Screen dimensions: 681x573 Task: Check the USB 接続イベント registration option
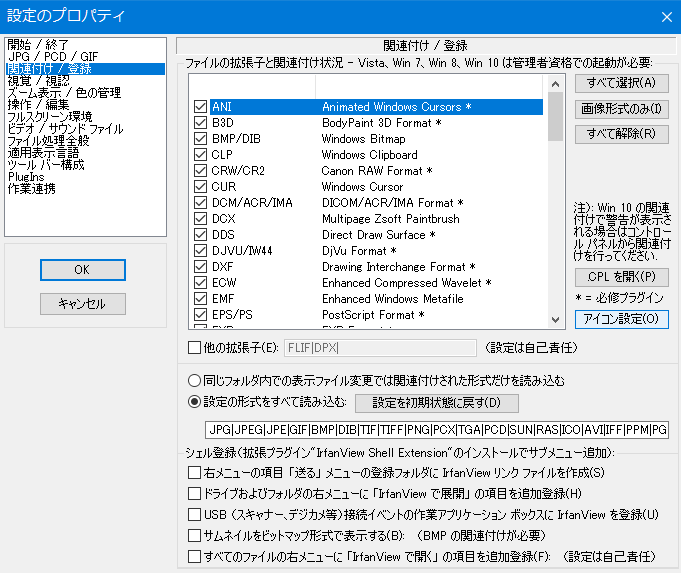[194, 514]
